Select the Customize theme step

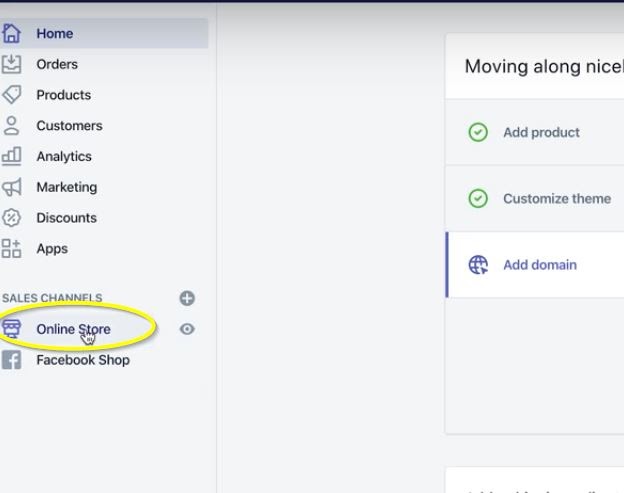(x=556, y=198)
